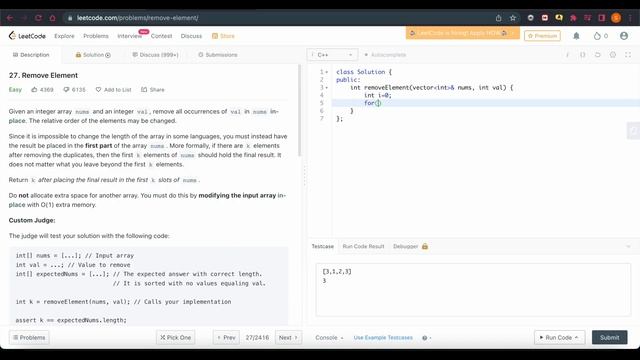
Task: Click the first round extension icon
Action: (x=530, y=18)
